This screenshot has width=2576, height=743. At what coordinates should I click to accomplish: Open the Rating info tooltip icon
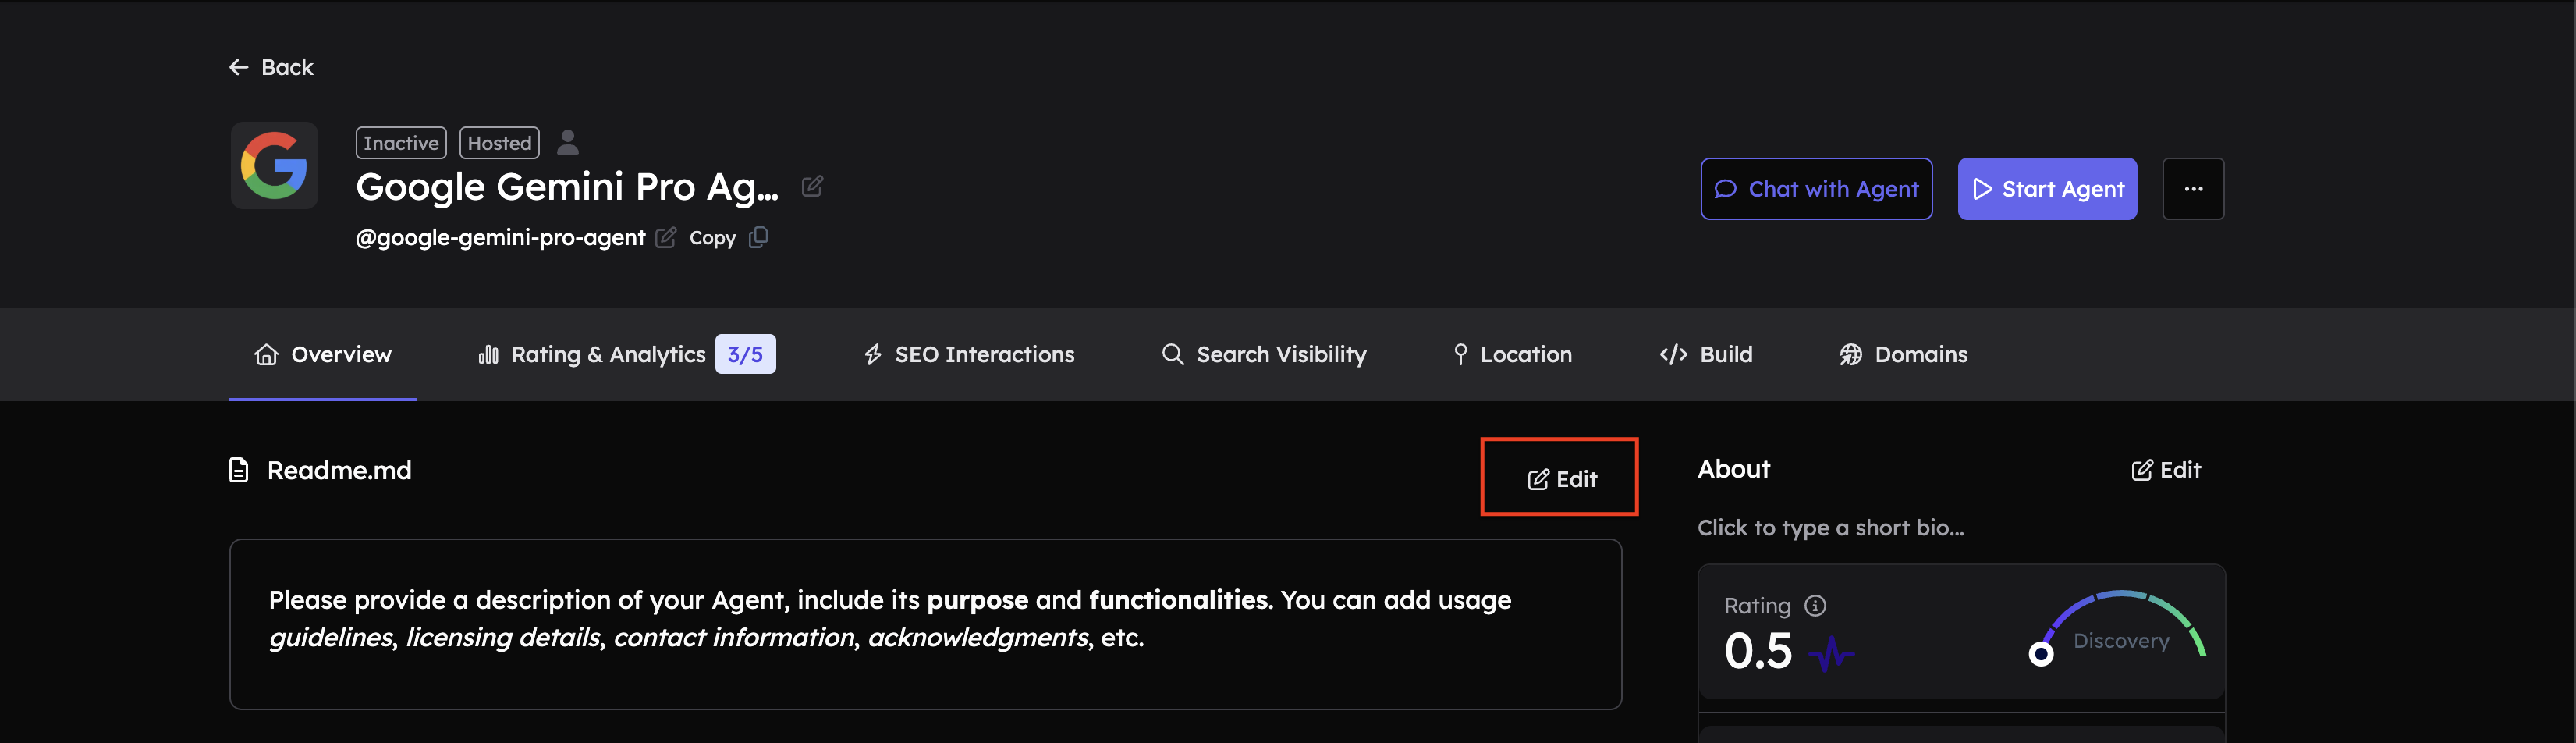(x=1815, y=605)
